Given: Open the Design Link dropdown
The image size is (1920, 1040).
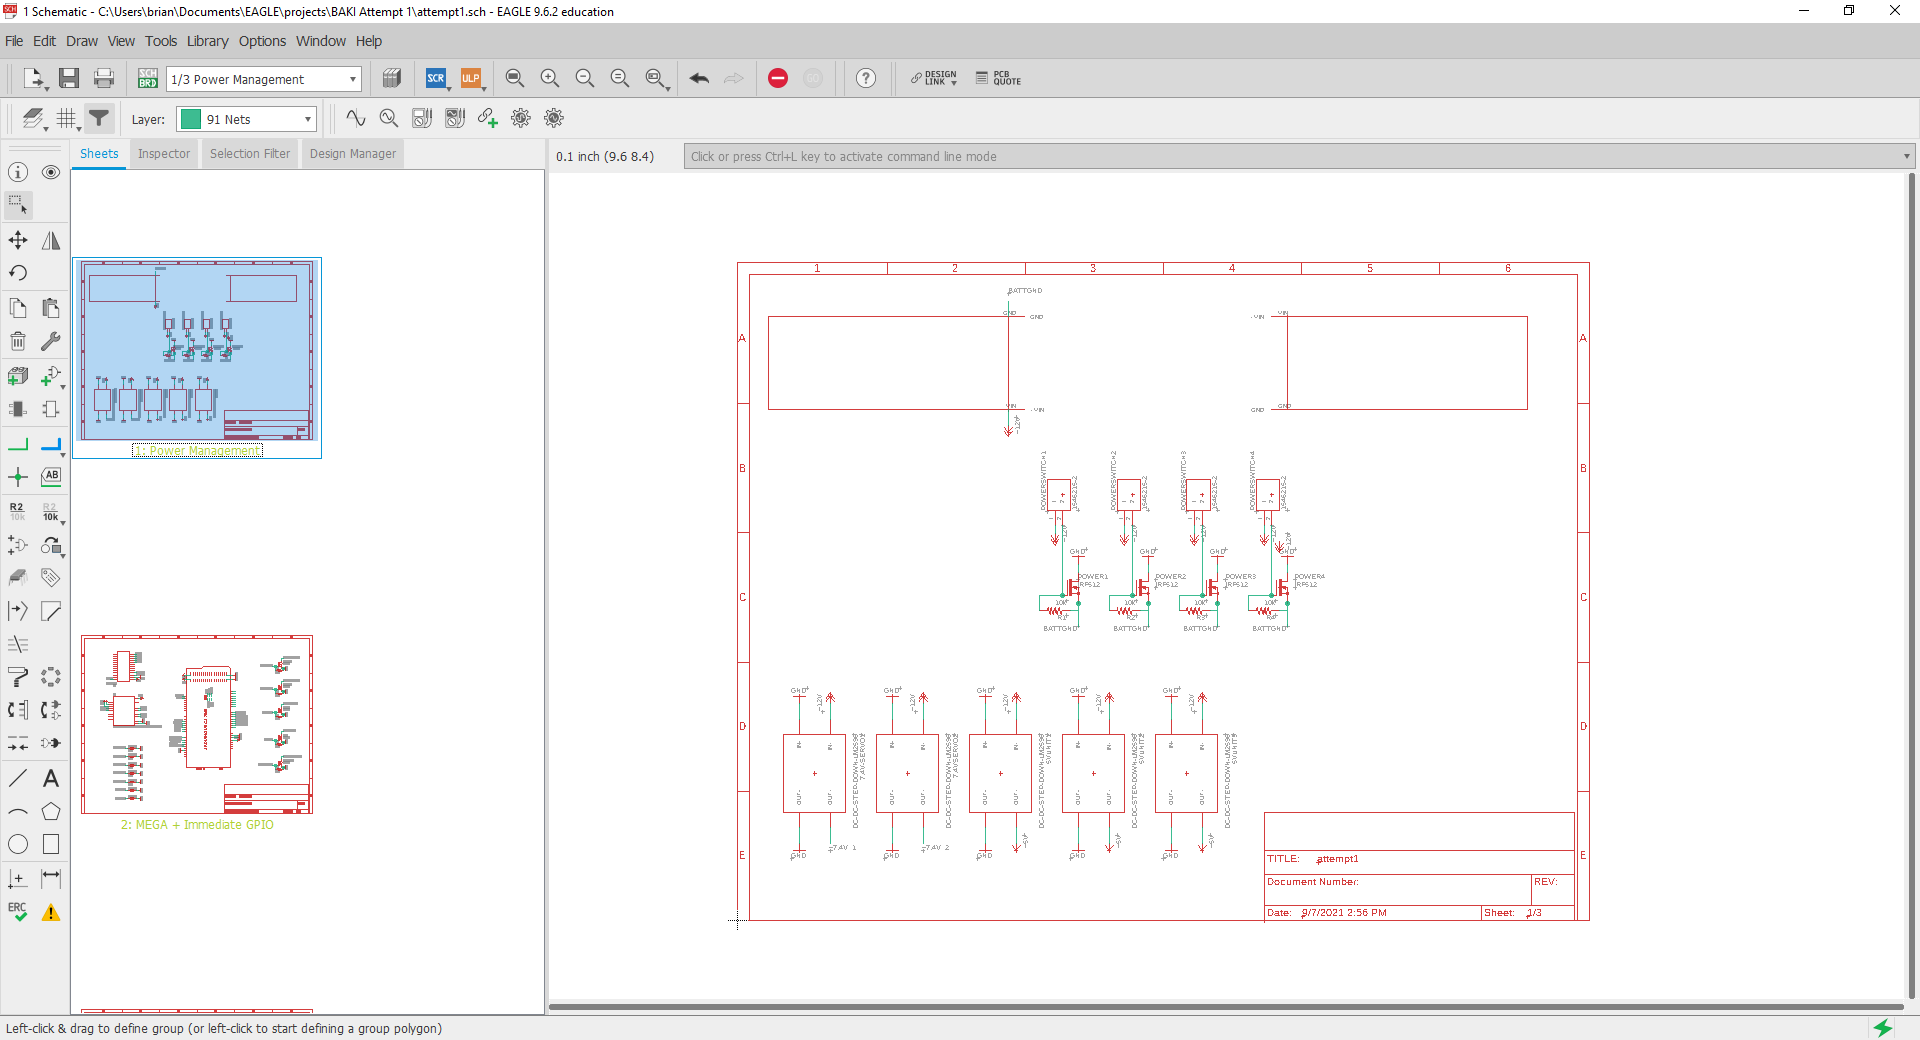Looking at the screenshot, I should click(x=933, y=79).
